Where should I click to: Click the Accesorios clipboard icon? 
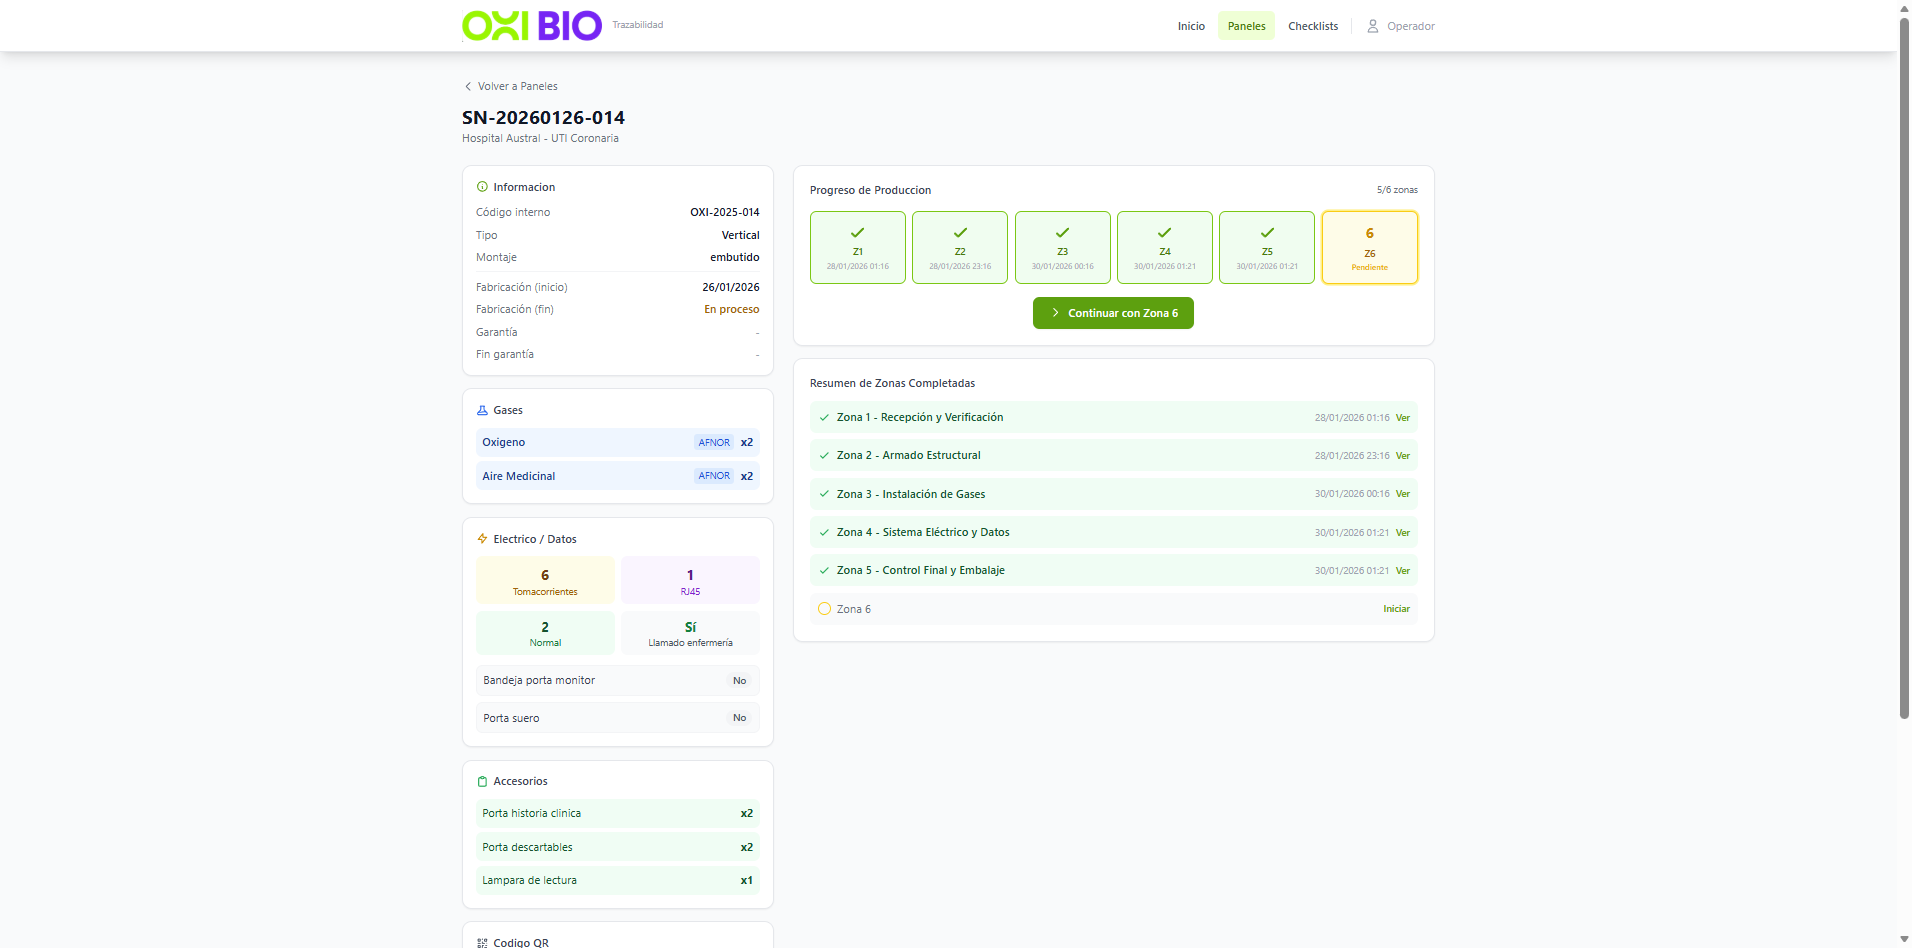tap(482, 781)
